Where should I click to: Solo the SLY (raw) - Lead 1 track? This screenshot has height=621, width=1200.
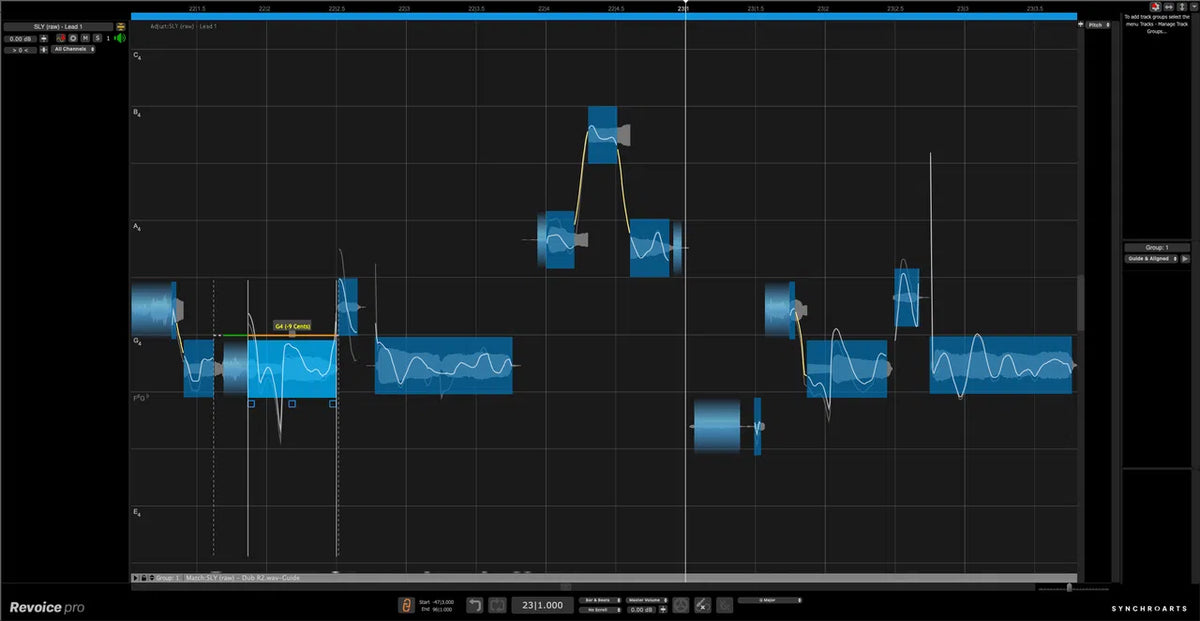coord(97,38)
